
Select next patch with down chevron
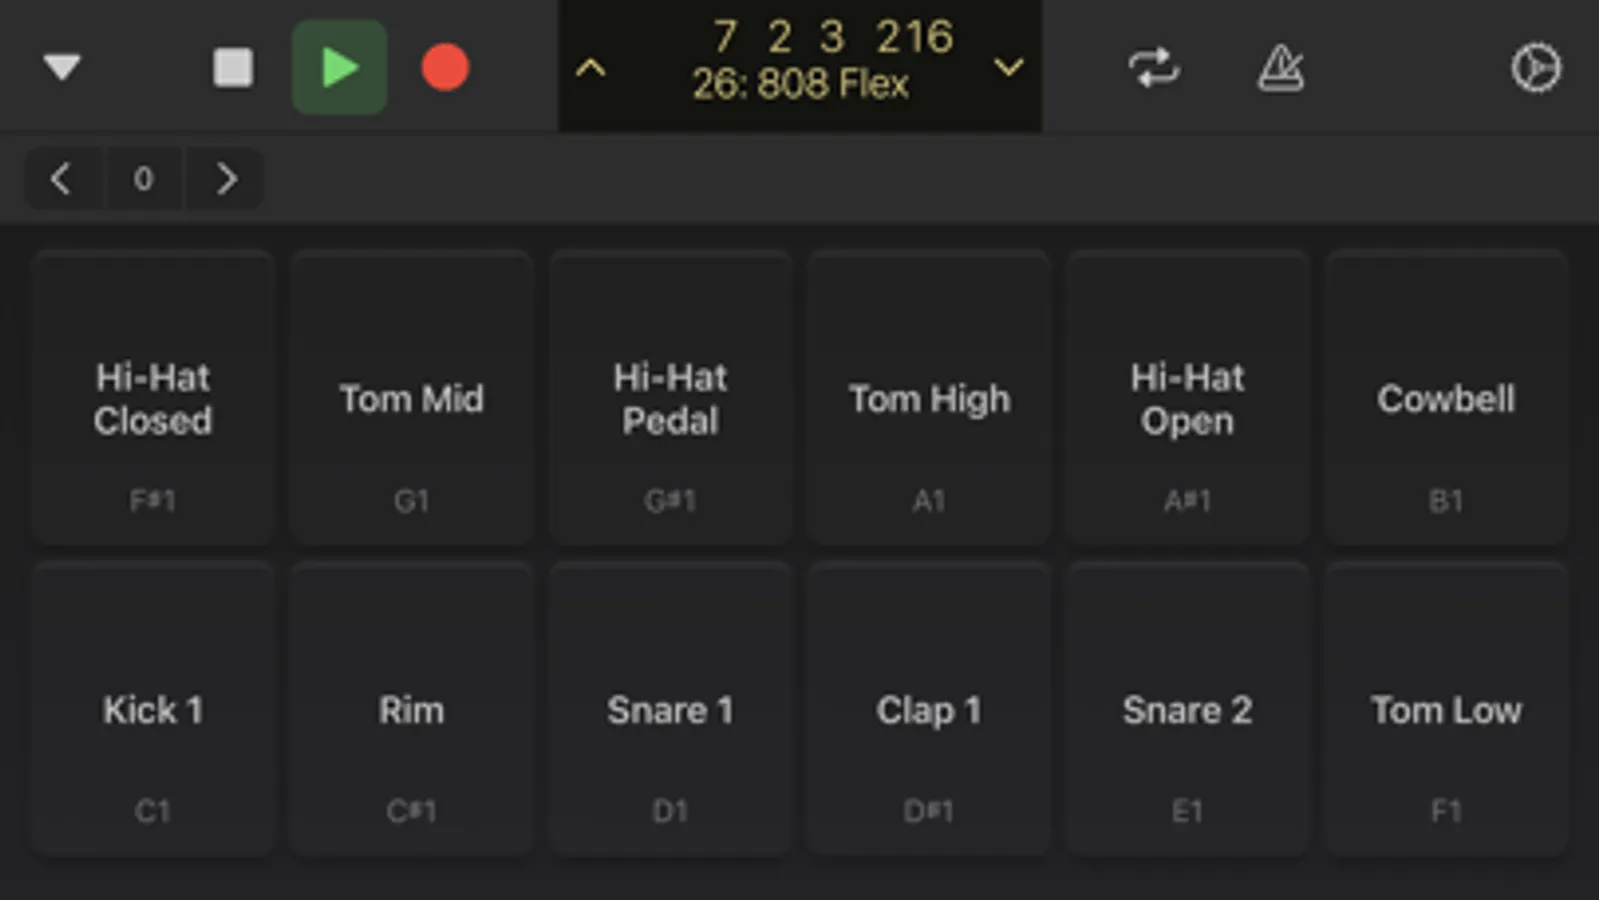click(x=1009, y=68)
